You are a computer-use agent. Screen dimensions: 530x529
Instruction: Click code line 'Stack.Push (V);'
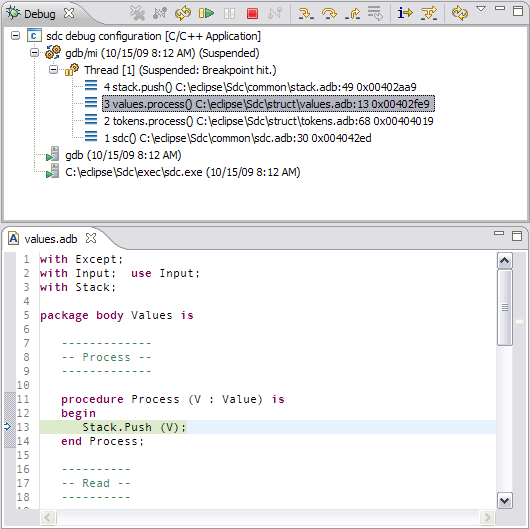tap(134, 427)
